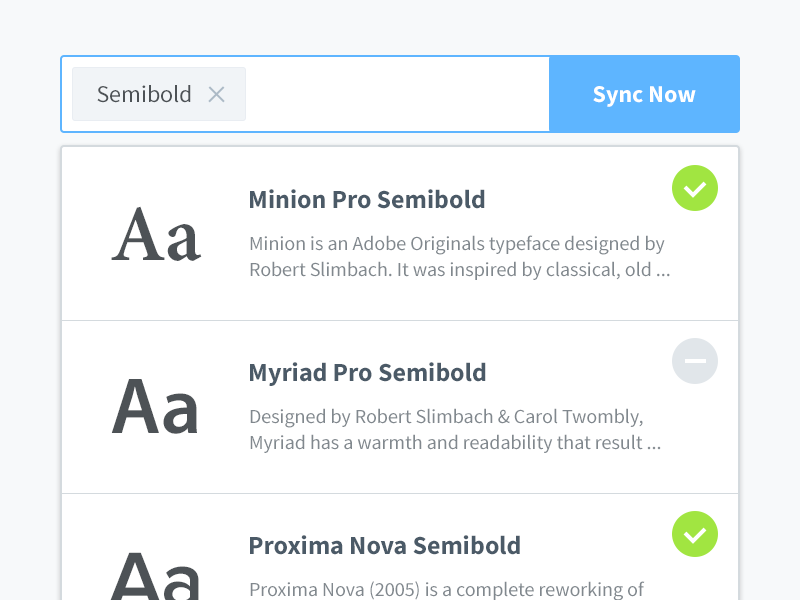The height and width of the screenshot is (600, 800).
Task: Remove the Semibold filter tag
Action: click(216, 94)
